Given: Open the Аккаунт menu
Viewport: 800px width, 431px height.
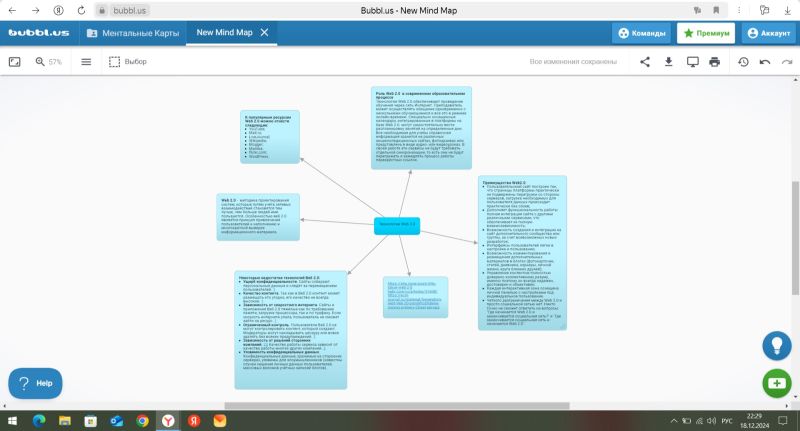Looking at the screenshot, I should 767,32.
